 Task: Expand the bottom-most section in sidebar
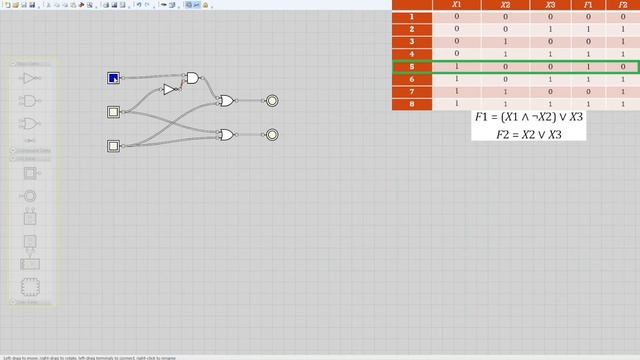pos(13,302)
